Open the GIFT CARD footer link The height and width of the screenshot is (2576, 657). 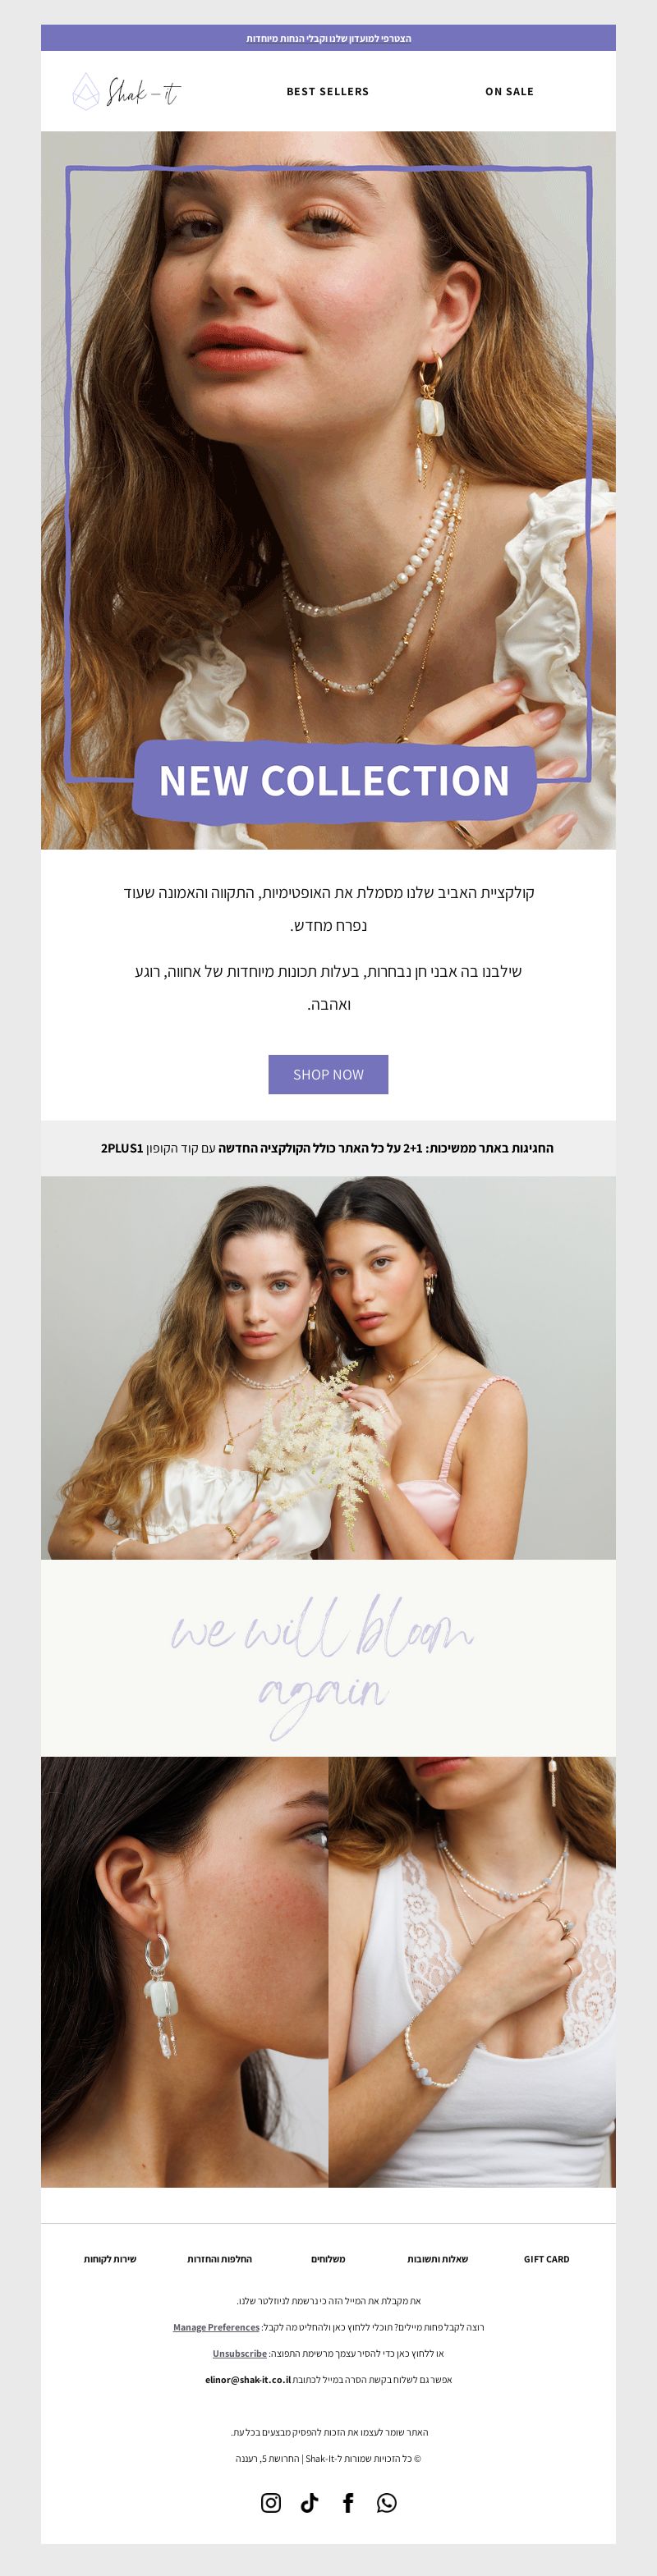point(546,2259)
